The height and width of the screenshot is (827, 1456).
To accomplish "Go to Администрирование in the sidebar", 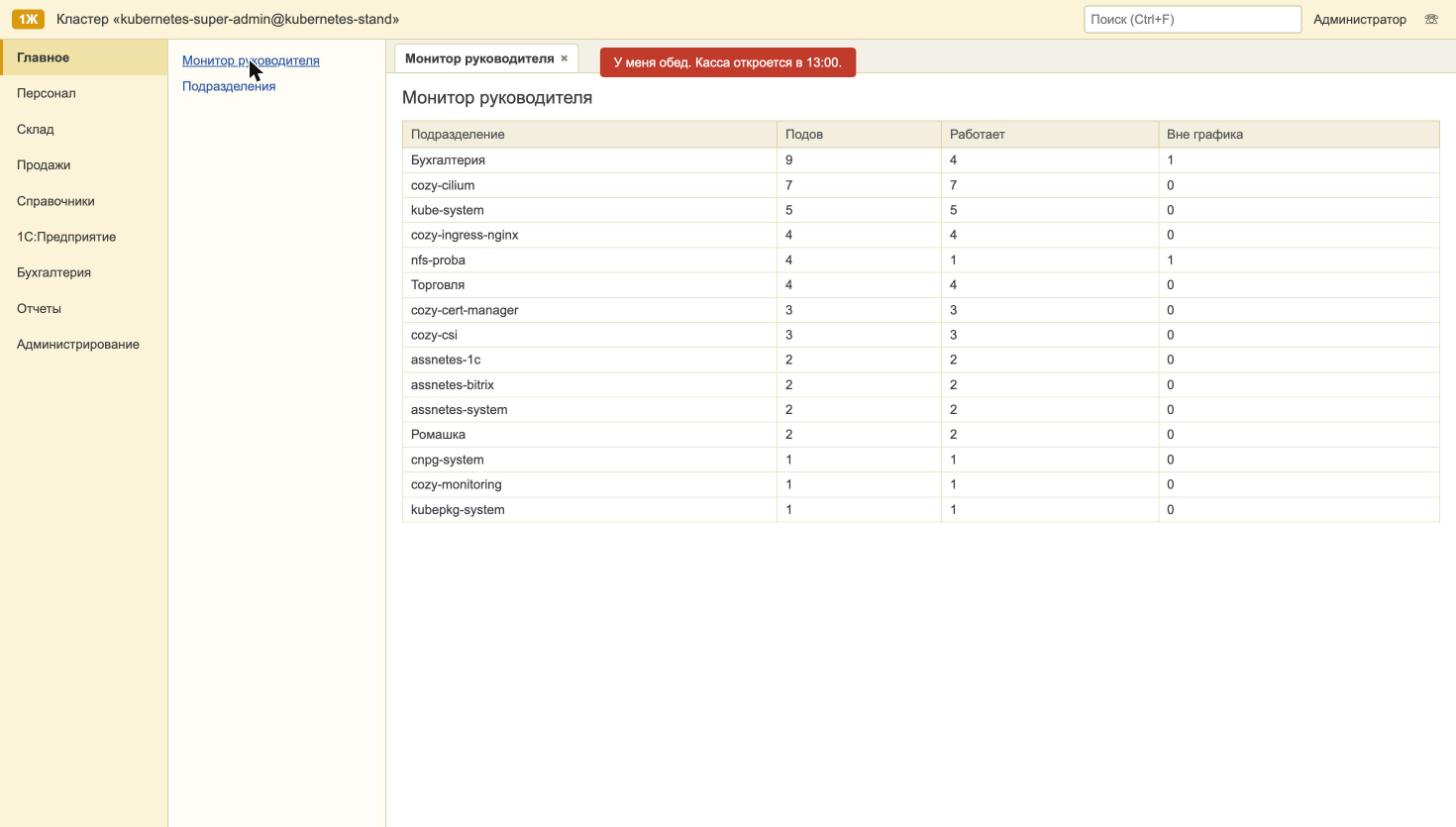I will tap(84, 344).
